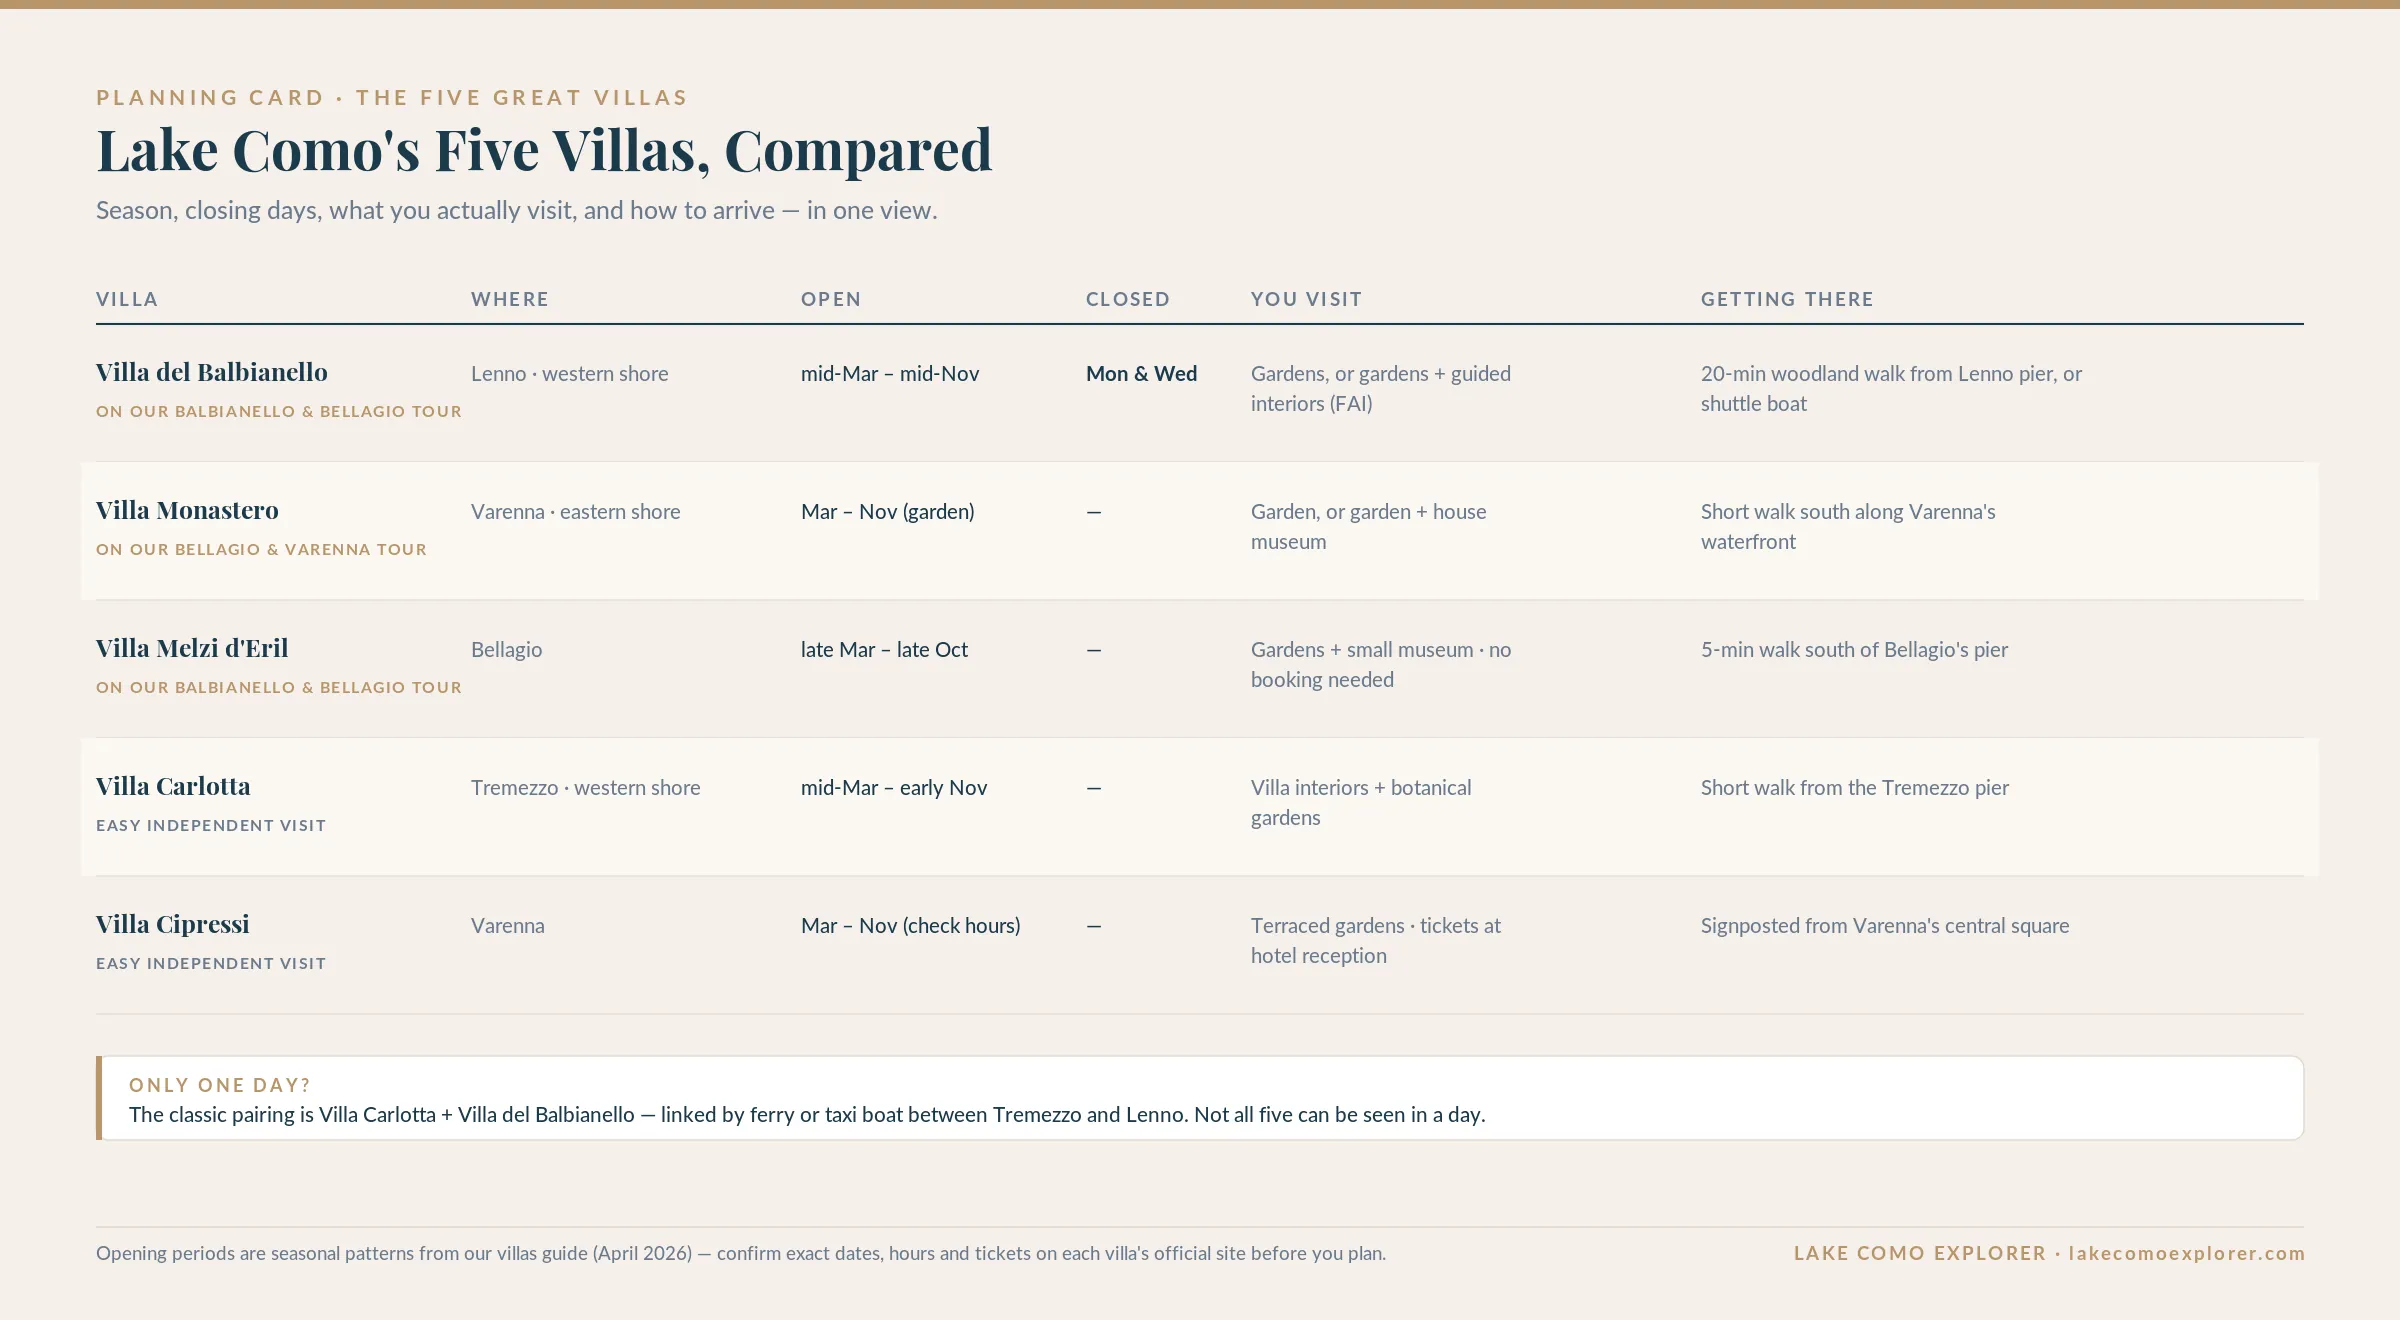Viewport: 2400px width, 1320px height.
Task: Click the CLOSED column header
Action: (x=1128, y=299)
